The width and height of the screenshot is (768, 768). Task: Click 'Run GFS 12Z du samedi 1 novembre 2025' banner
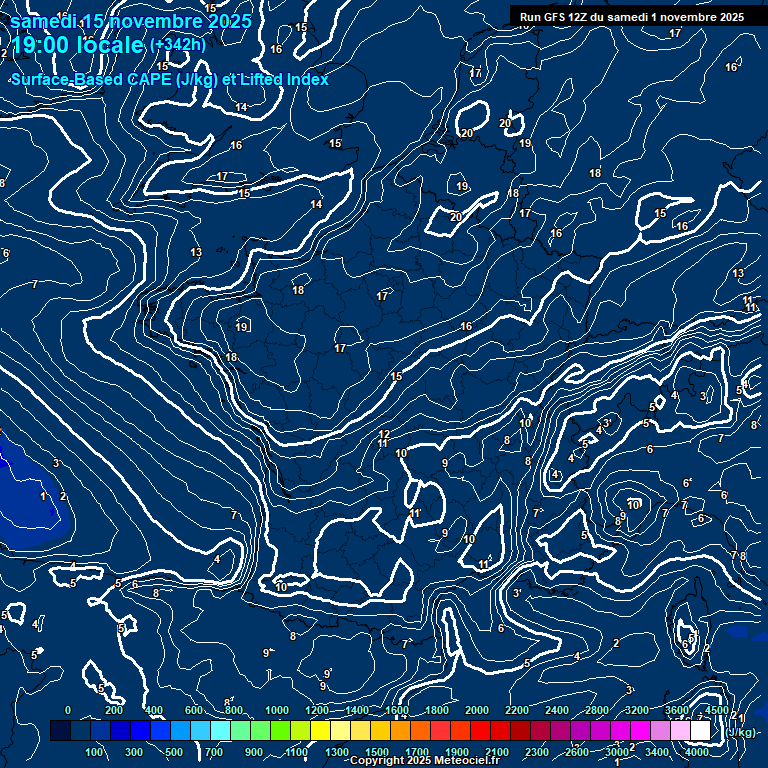point(632,17)
